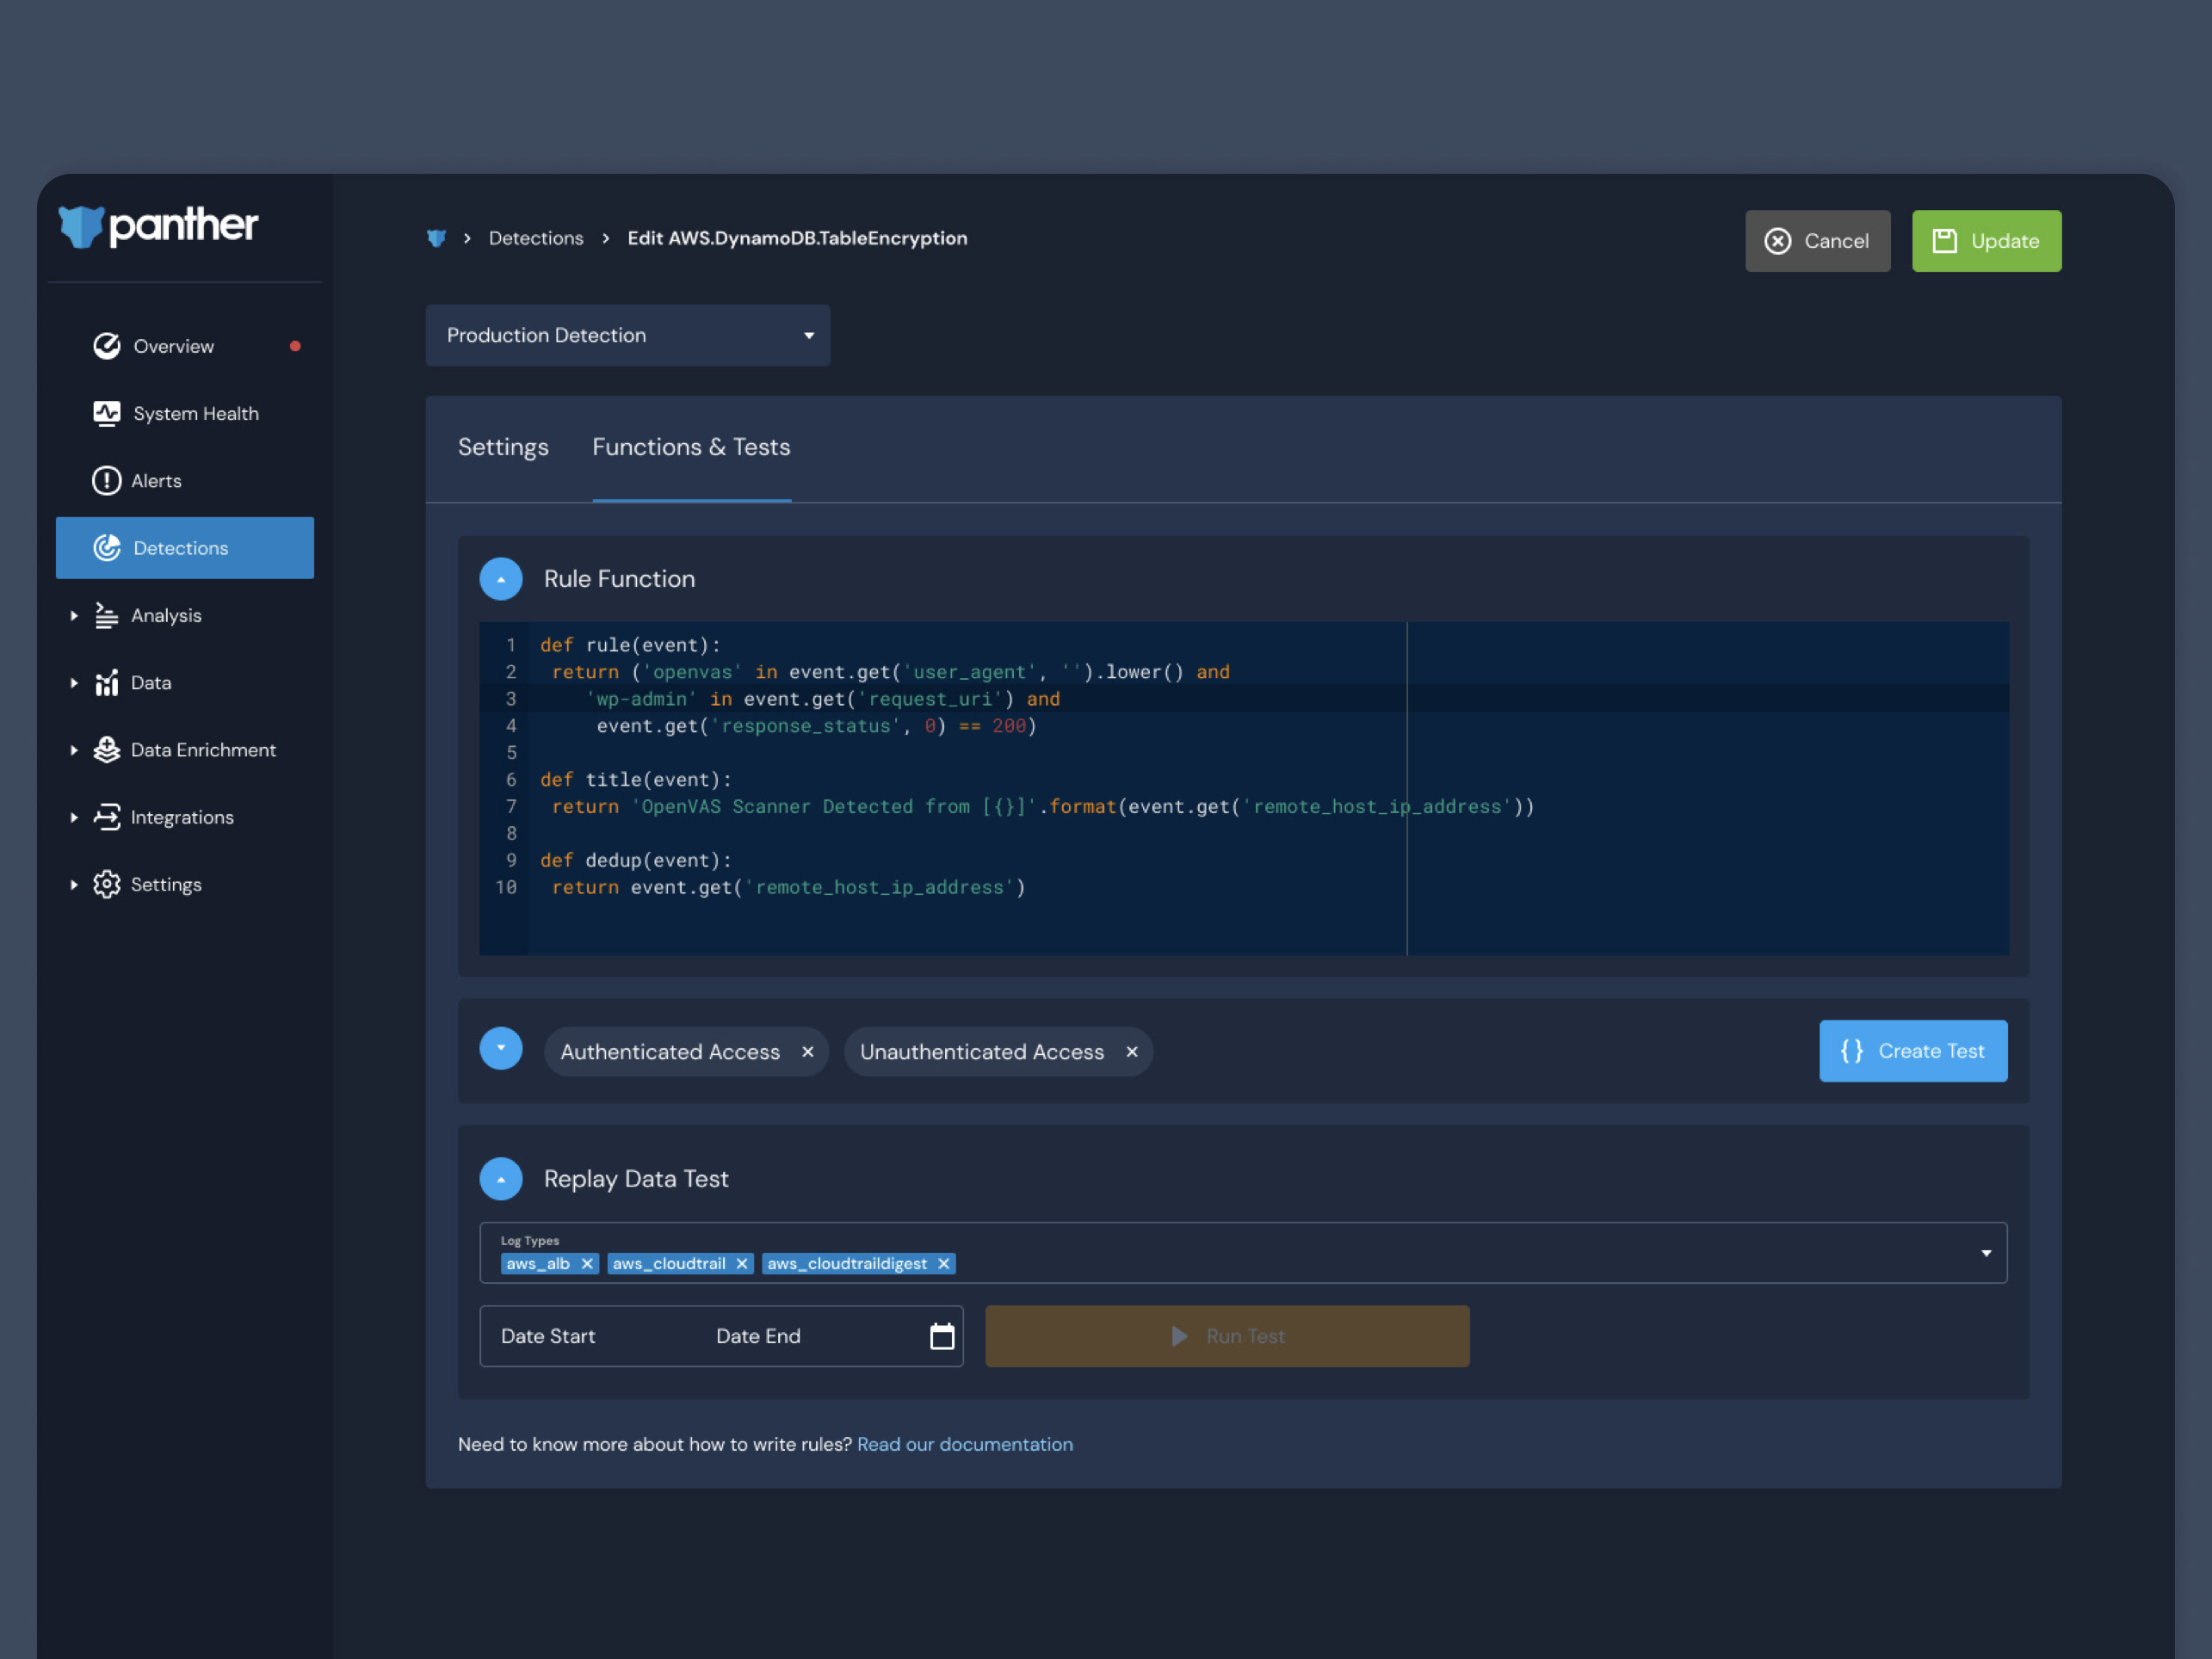Open the Log Types dropdown arrow

coord(1986,1253)
